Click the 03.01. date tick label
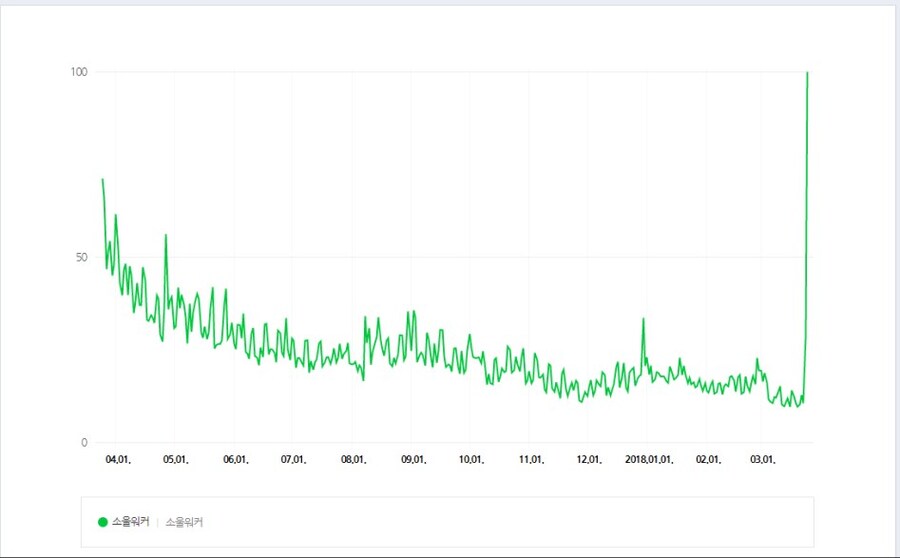Screen dimensions: 900x558 [762, 460]
